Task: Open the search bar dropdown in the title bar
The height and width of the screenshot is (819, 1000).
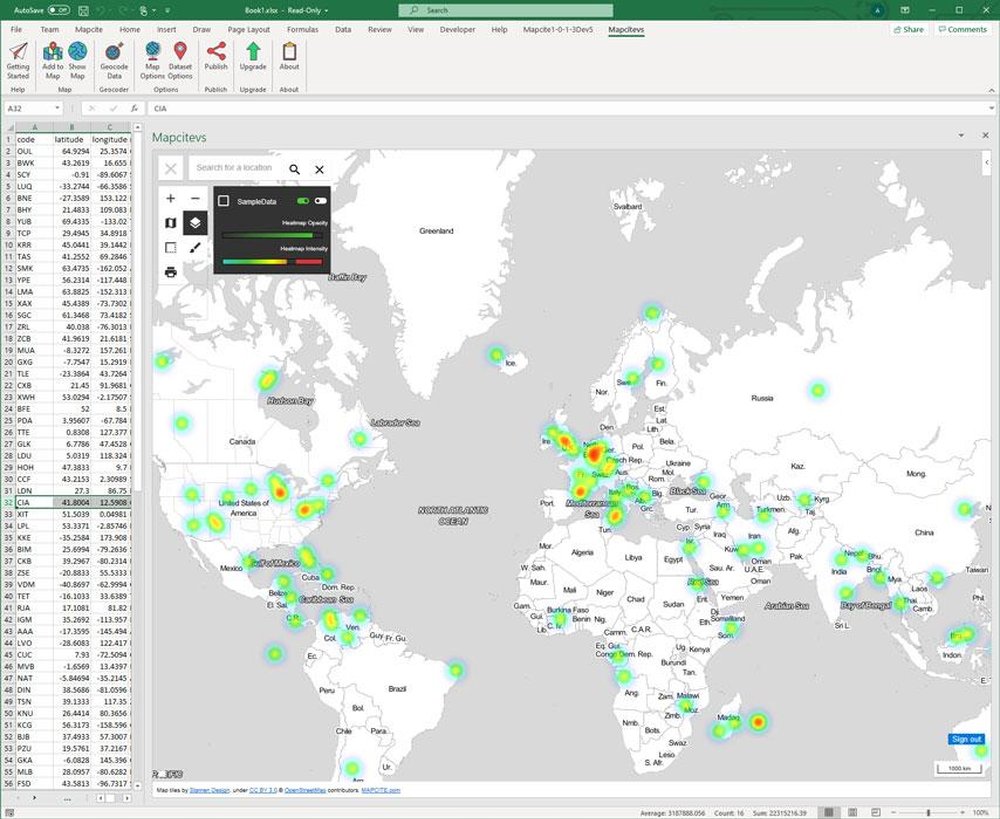Action: pyautogui.click(x=505, y=10)
